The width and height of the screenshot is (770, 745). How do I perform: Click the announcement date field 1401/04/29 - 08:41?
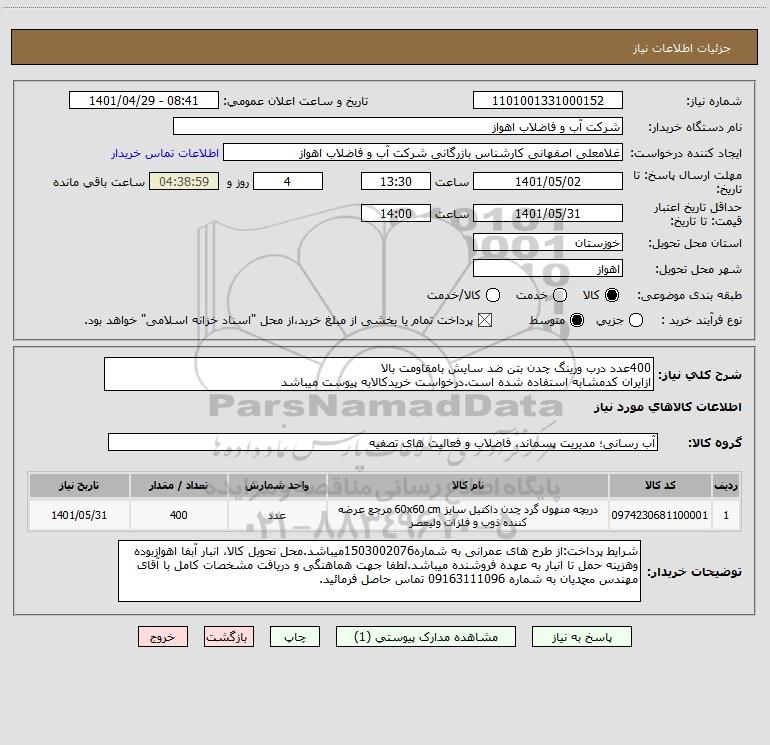click(143, 100)
